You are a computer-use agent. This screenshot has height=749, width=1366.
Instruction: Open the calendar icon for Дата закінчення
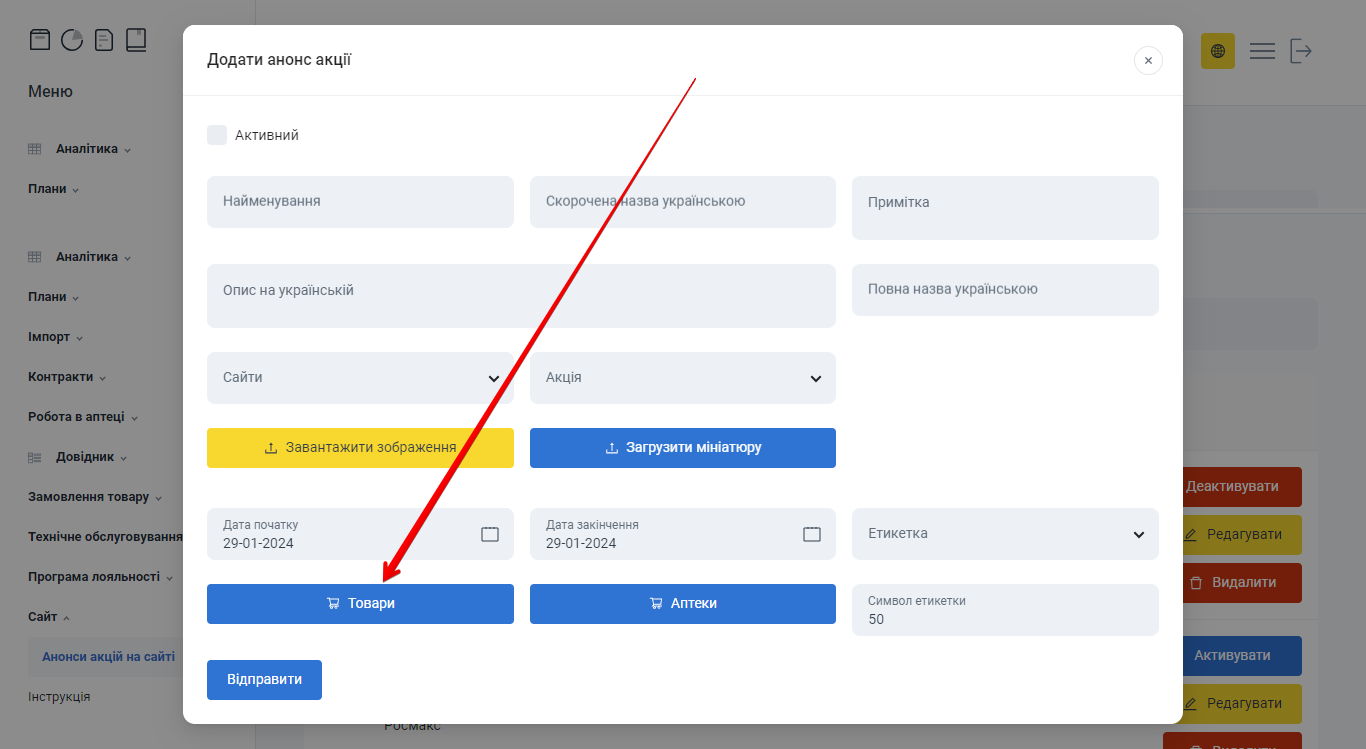coord(812,534)
